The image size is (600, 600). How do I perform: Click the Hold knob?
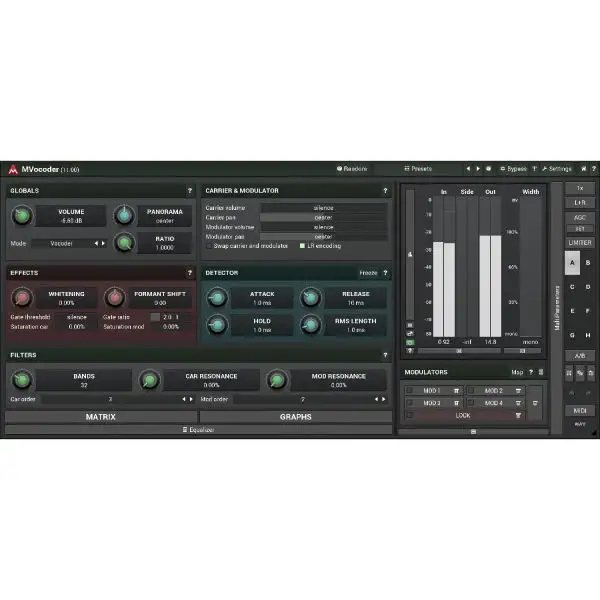[217, 325]
